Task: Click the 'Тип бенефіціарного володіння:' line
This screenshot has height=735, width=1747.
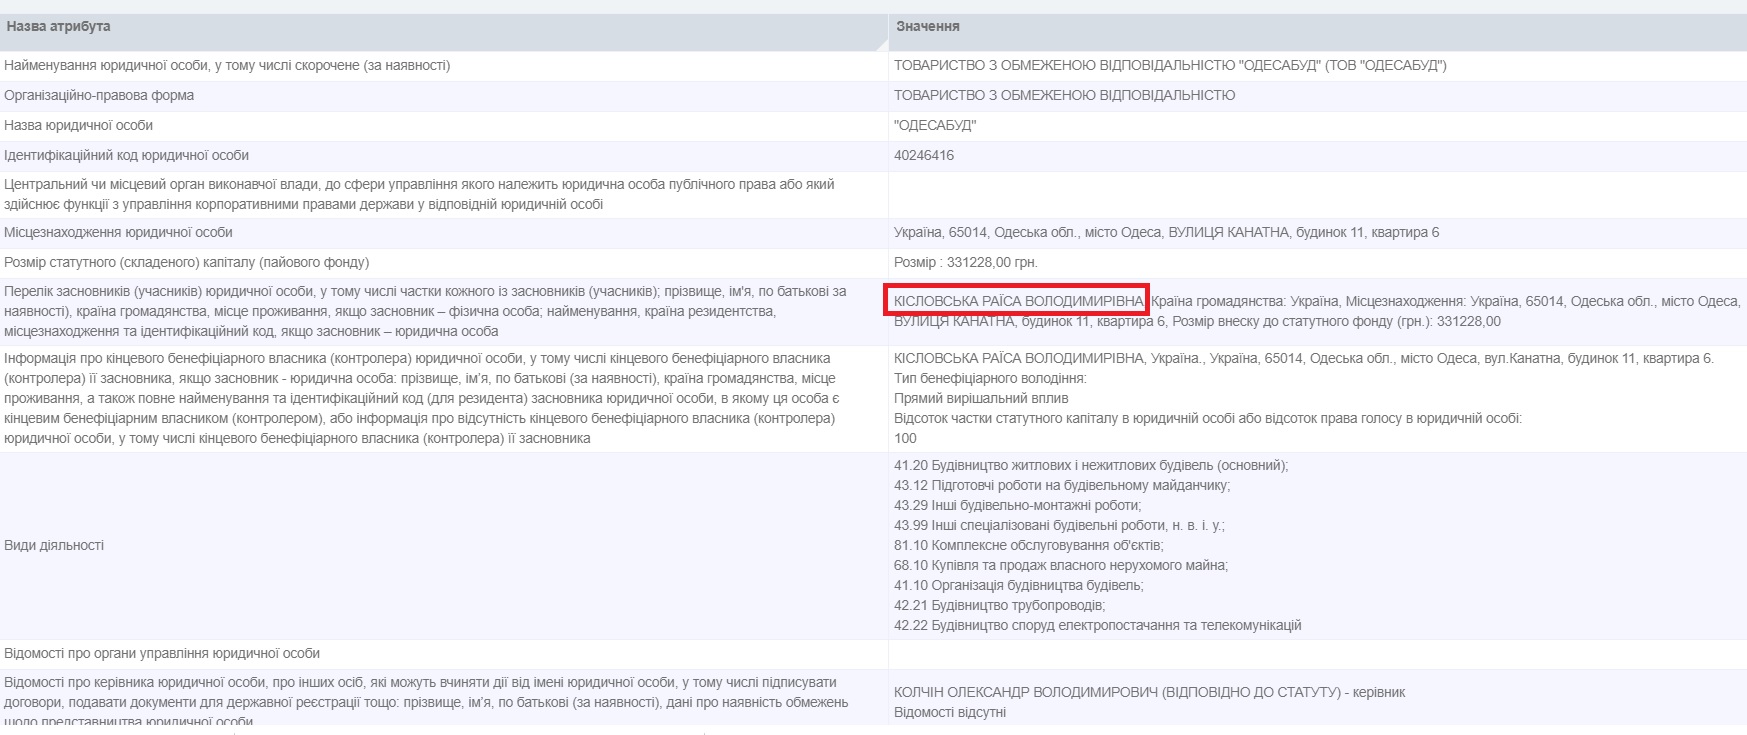Action: pos(990,378)
